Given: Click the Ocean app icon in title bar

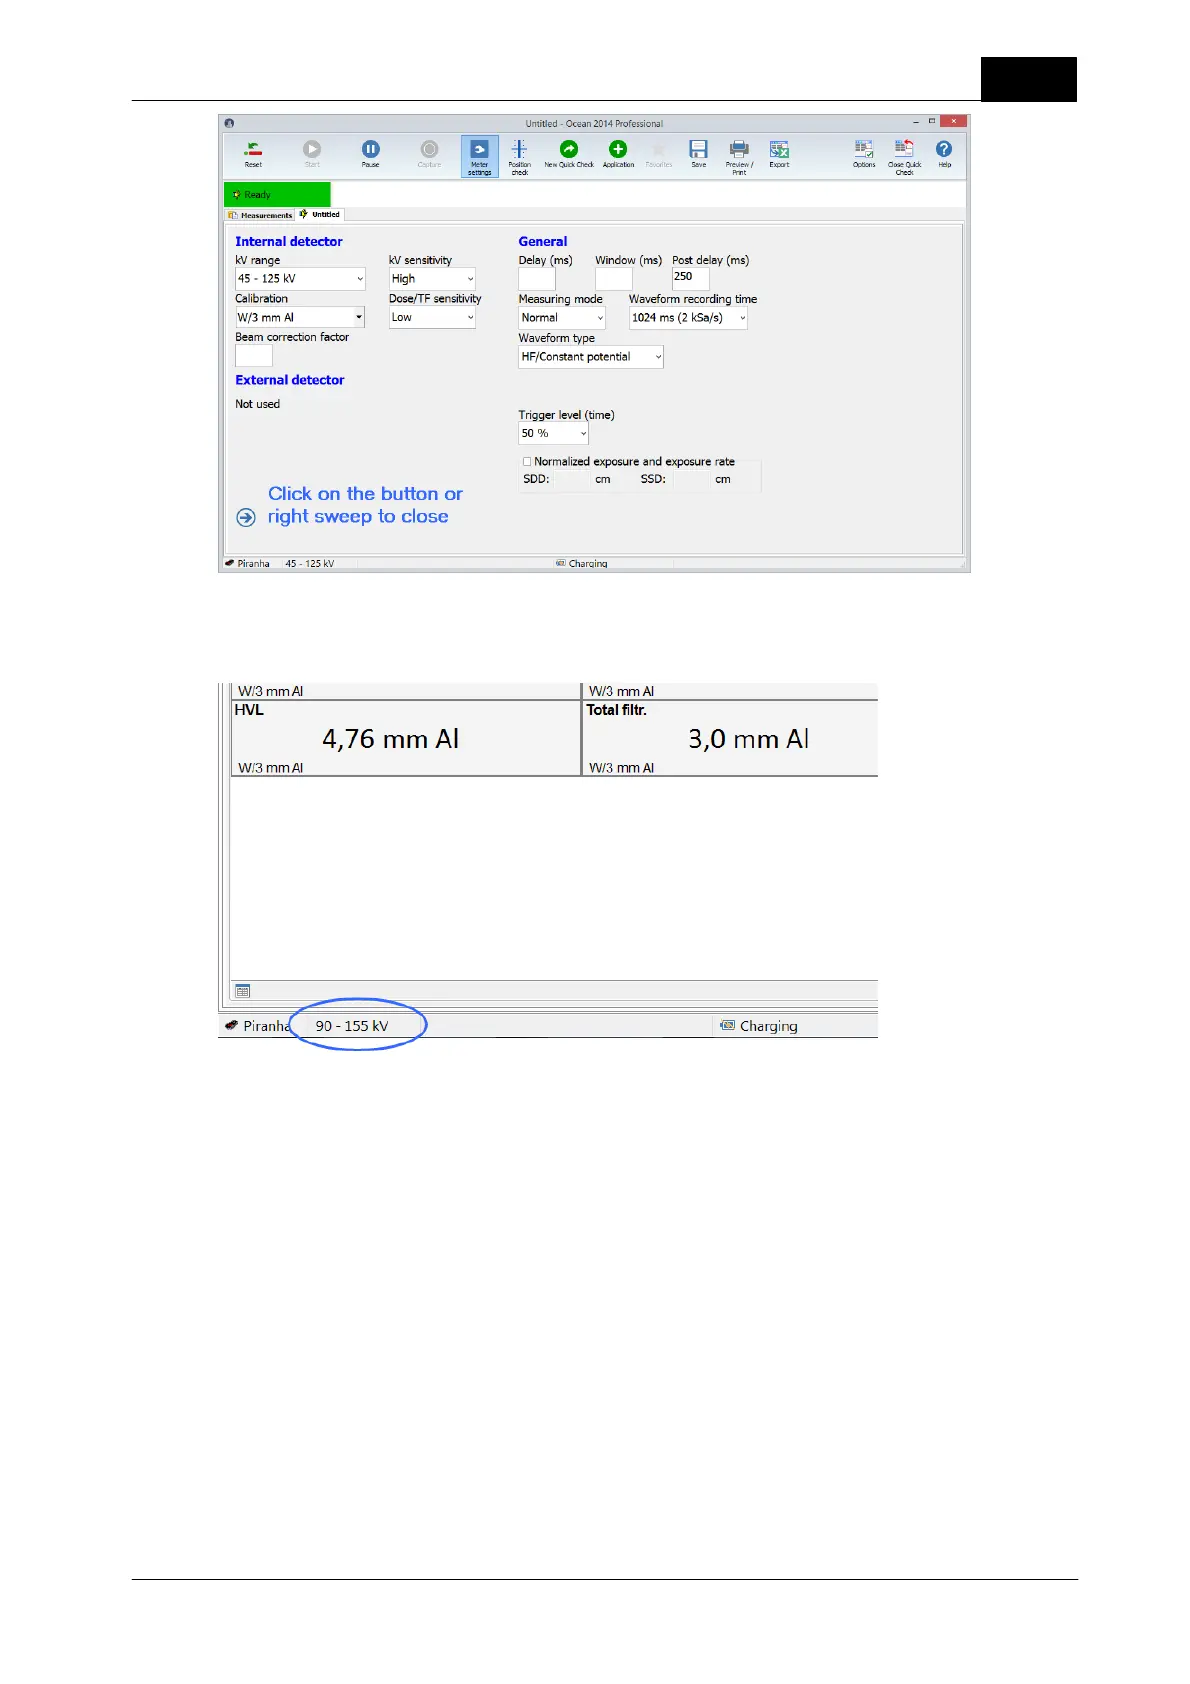Looking at the screenshot, I should tap(229, 123).
